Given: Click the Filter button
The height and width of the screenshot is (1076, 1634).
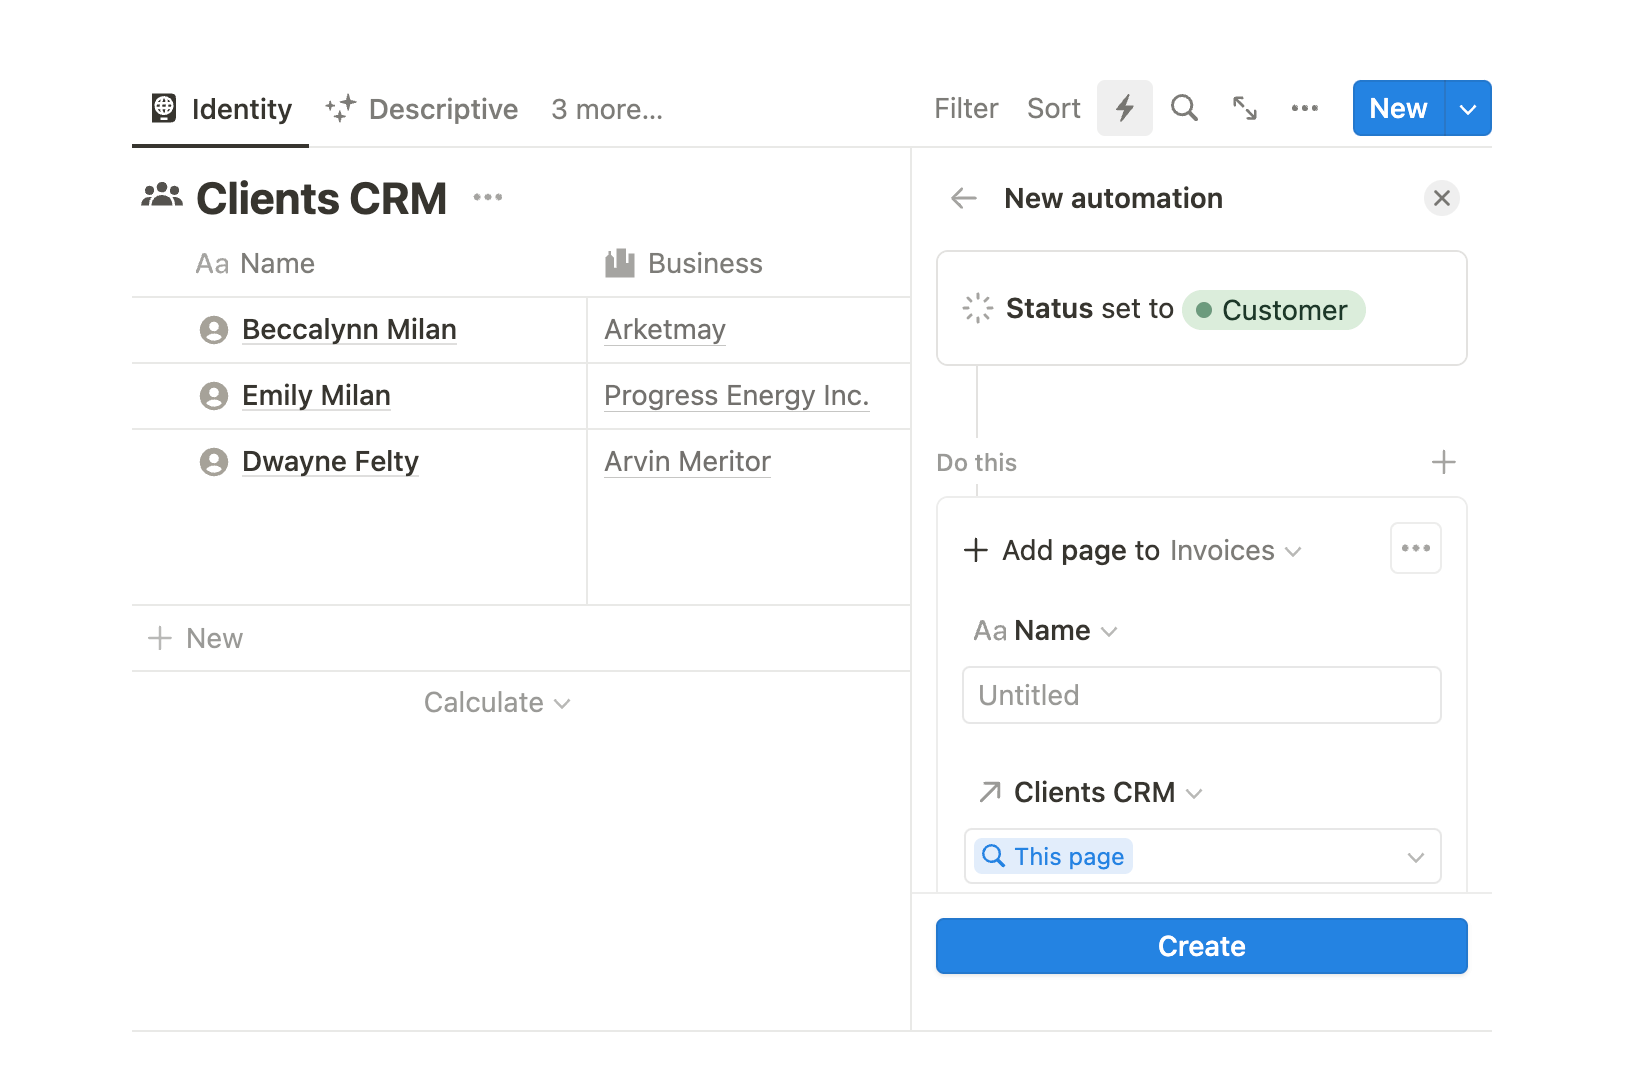Looking at the screenshot, I should [x=965, y=108].
